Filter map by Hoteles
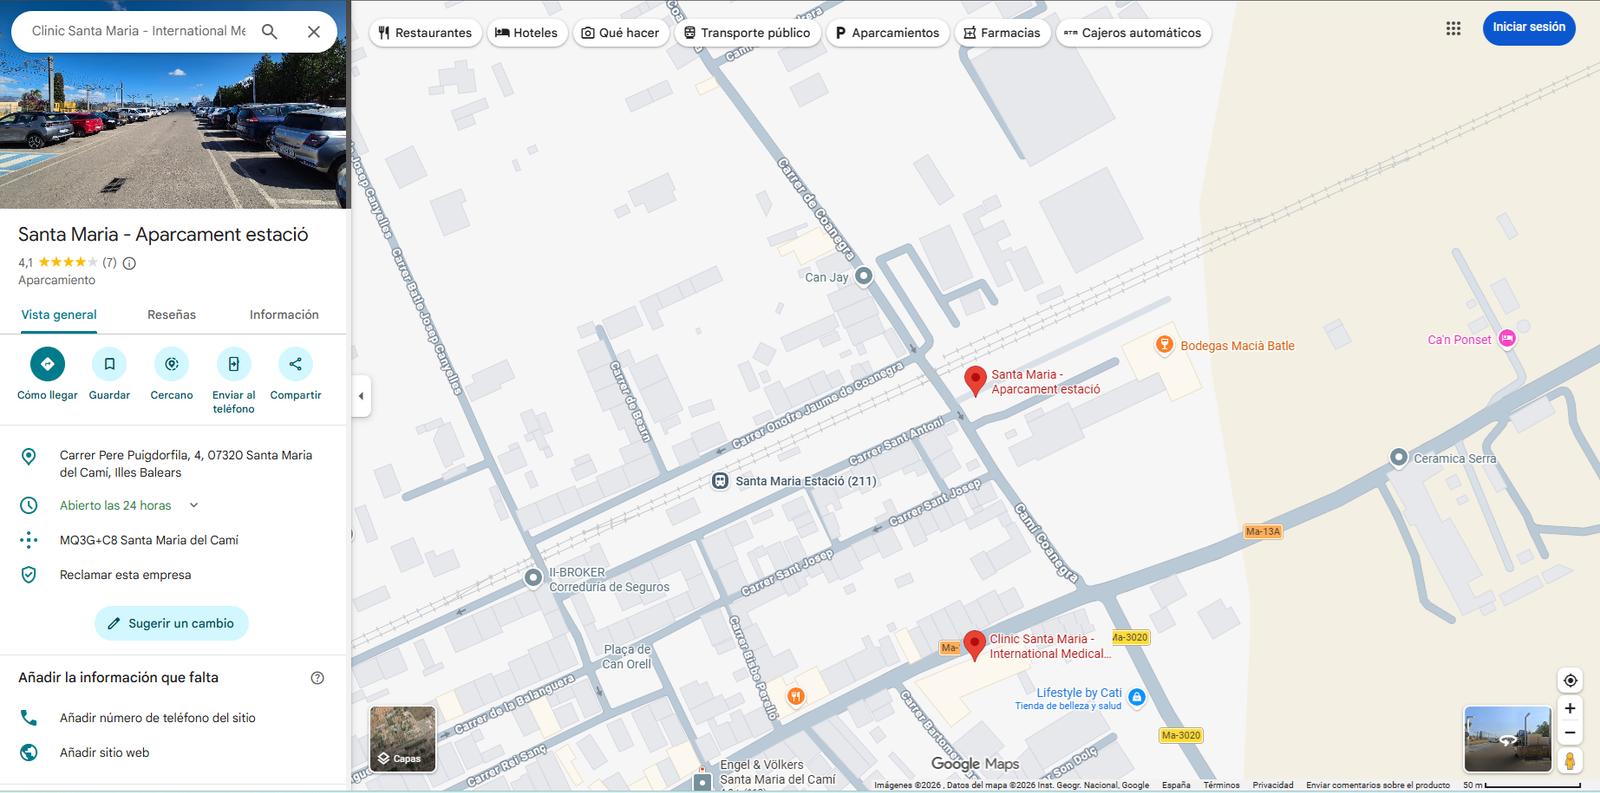This screenshot has height=793, width=1600. tap(526, 33)
